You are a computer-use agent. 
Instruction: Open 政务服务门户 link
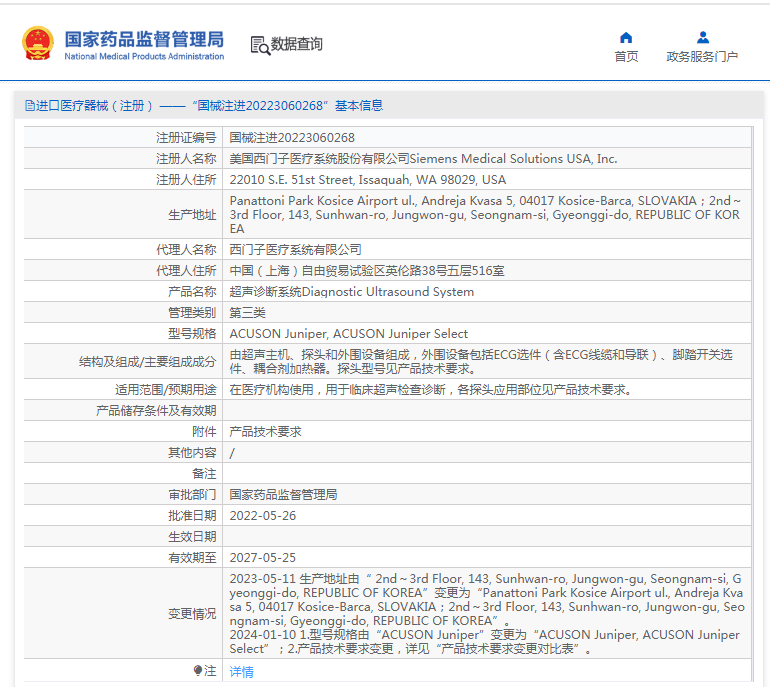tap(702, 56)
